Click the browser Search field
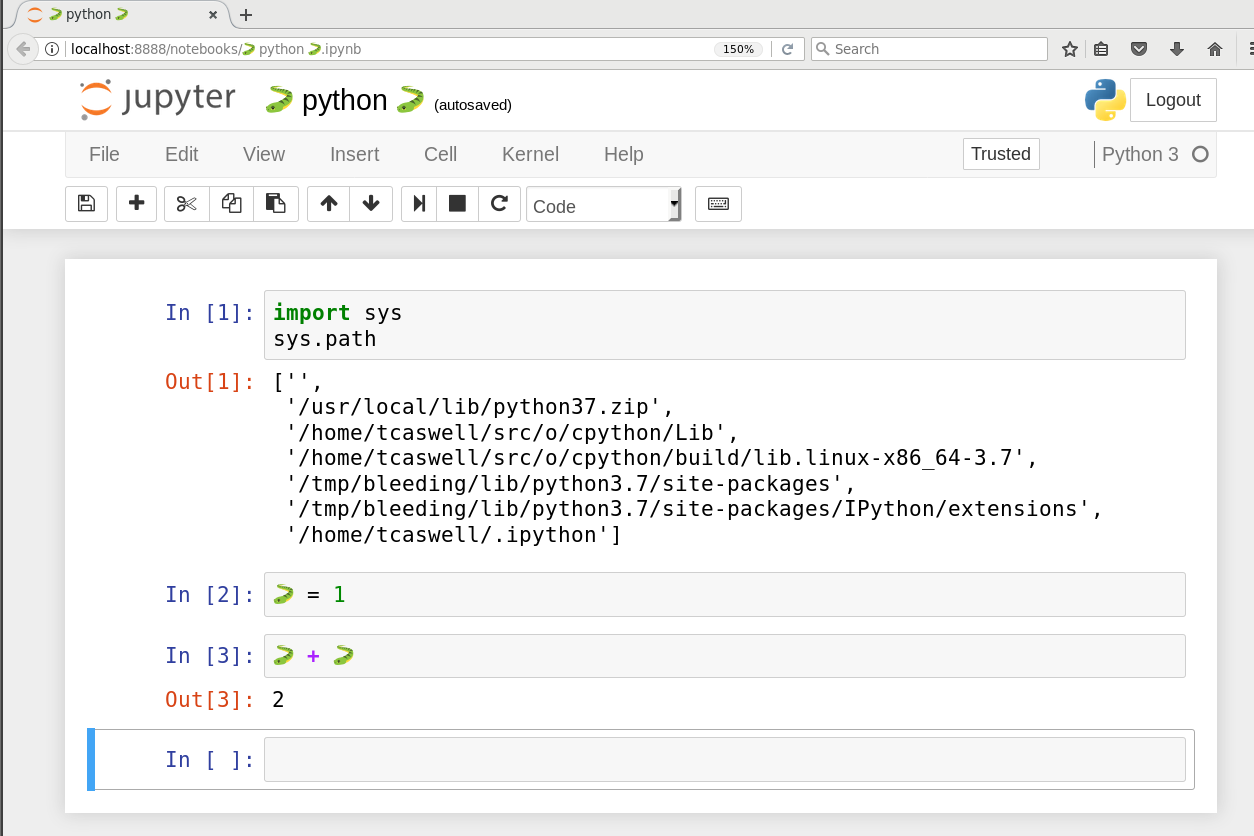This screenshot has height=836, width=1254. pos(929,49)
